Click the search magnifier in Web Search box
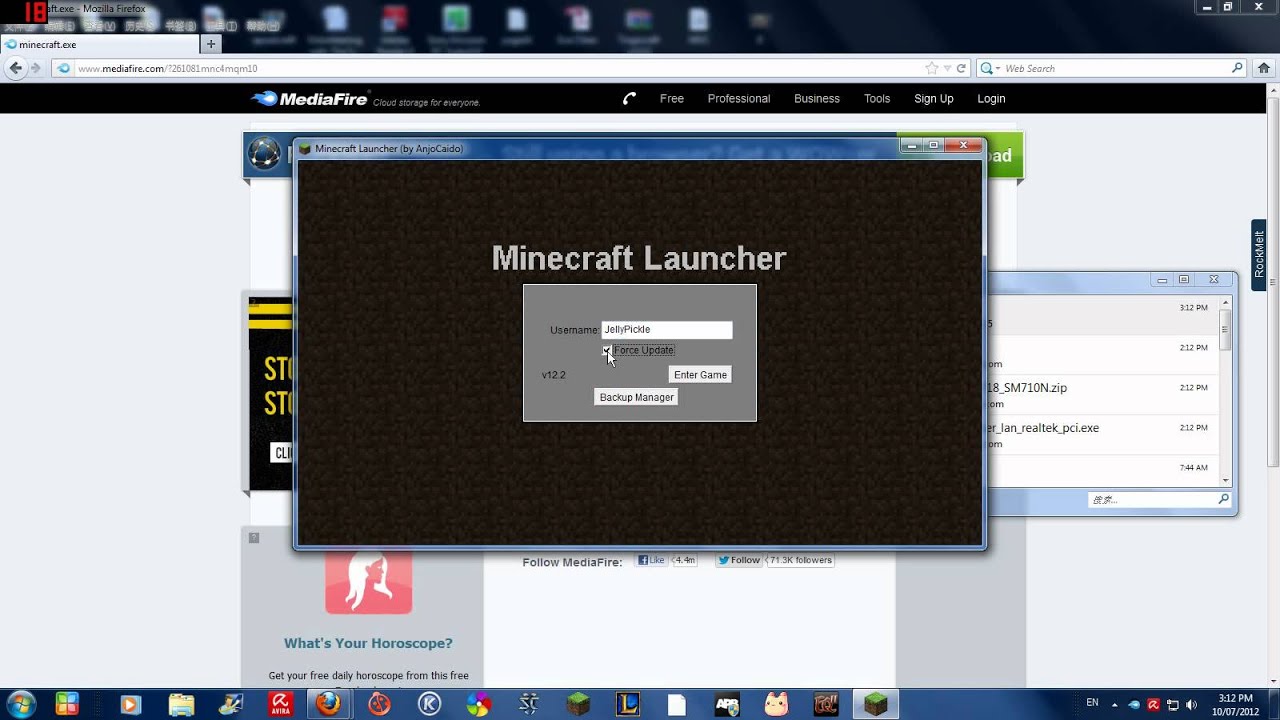 1237,68
